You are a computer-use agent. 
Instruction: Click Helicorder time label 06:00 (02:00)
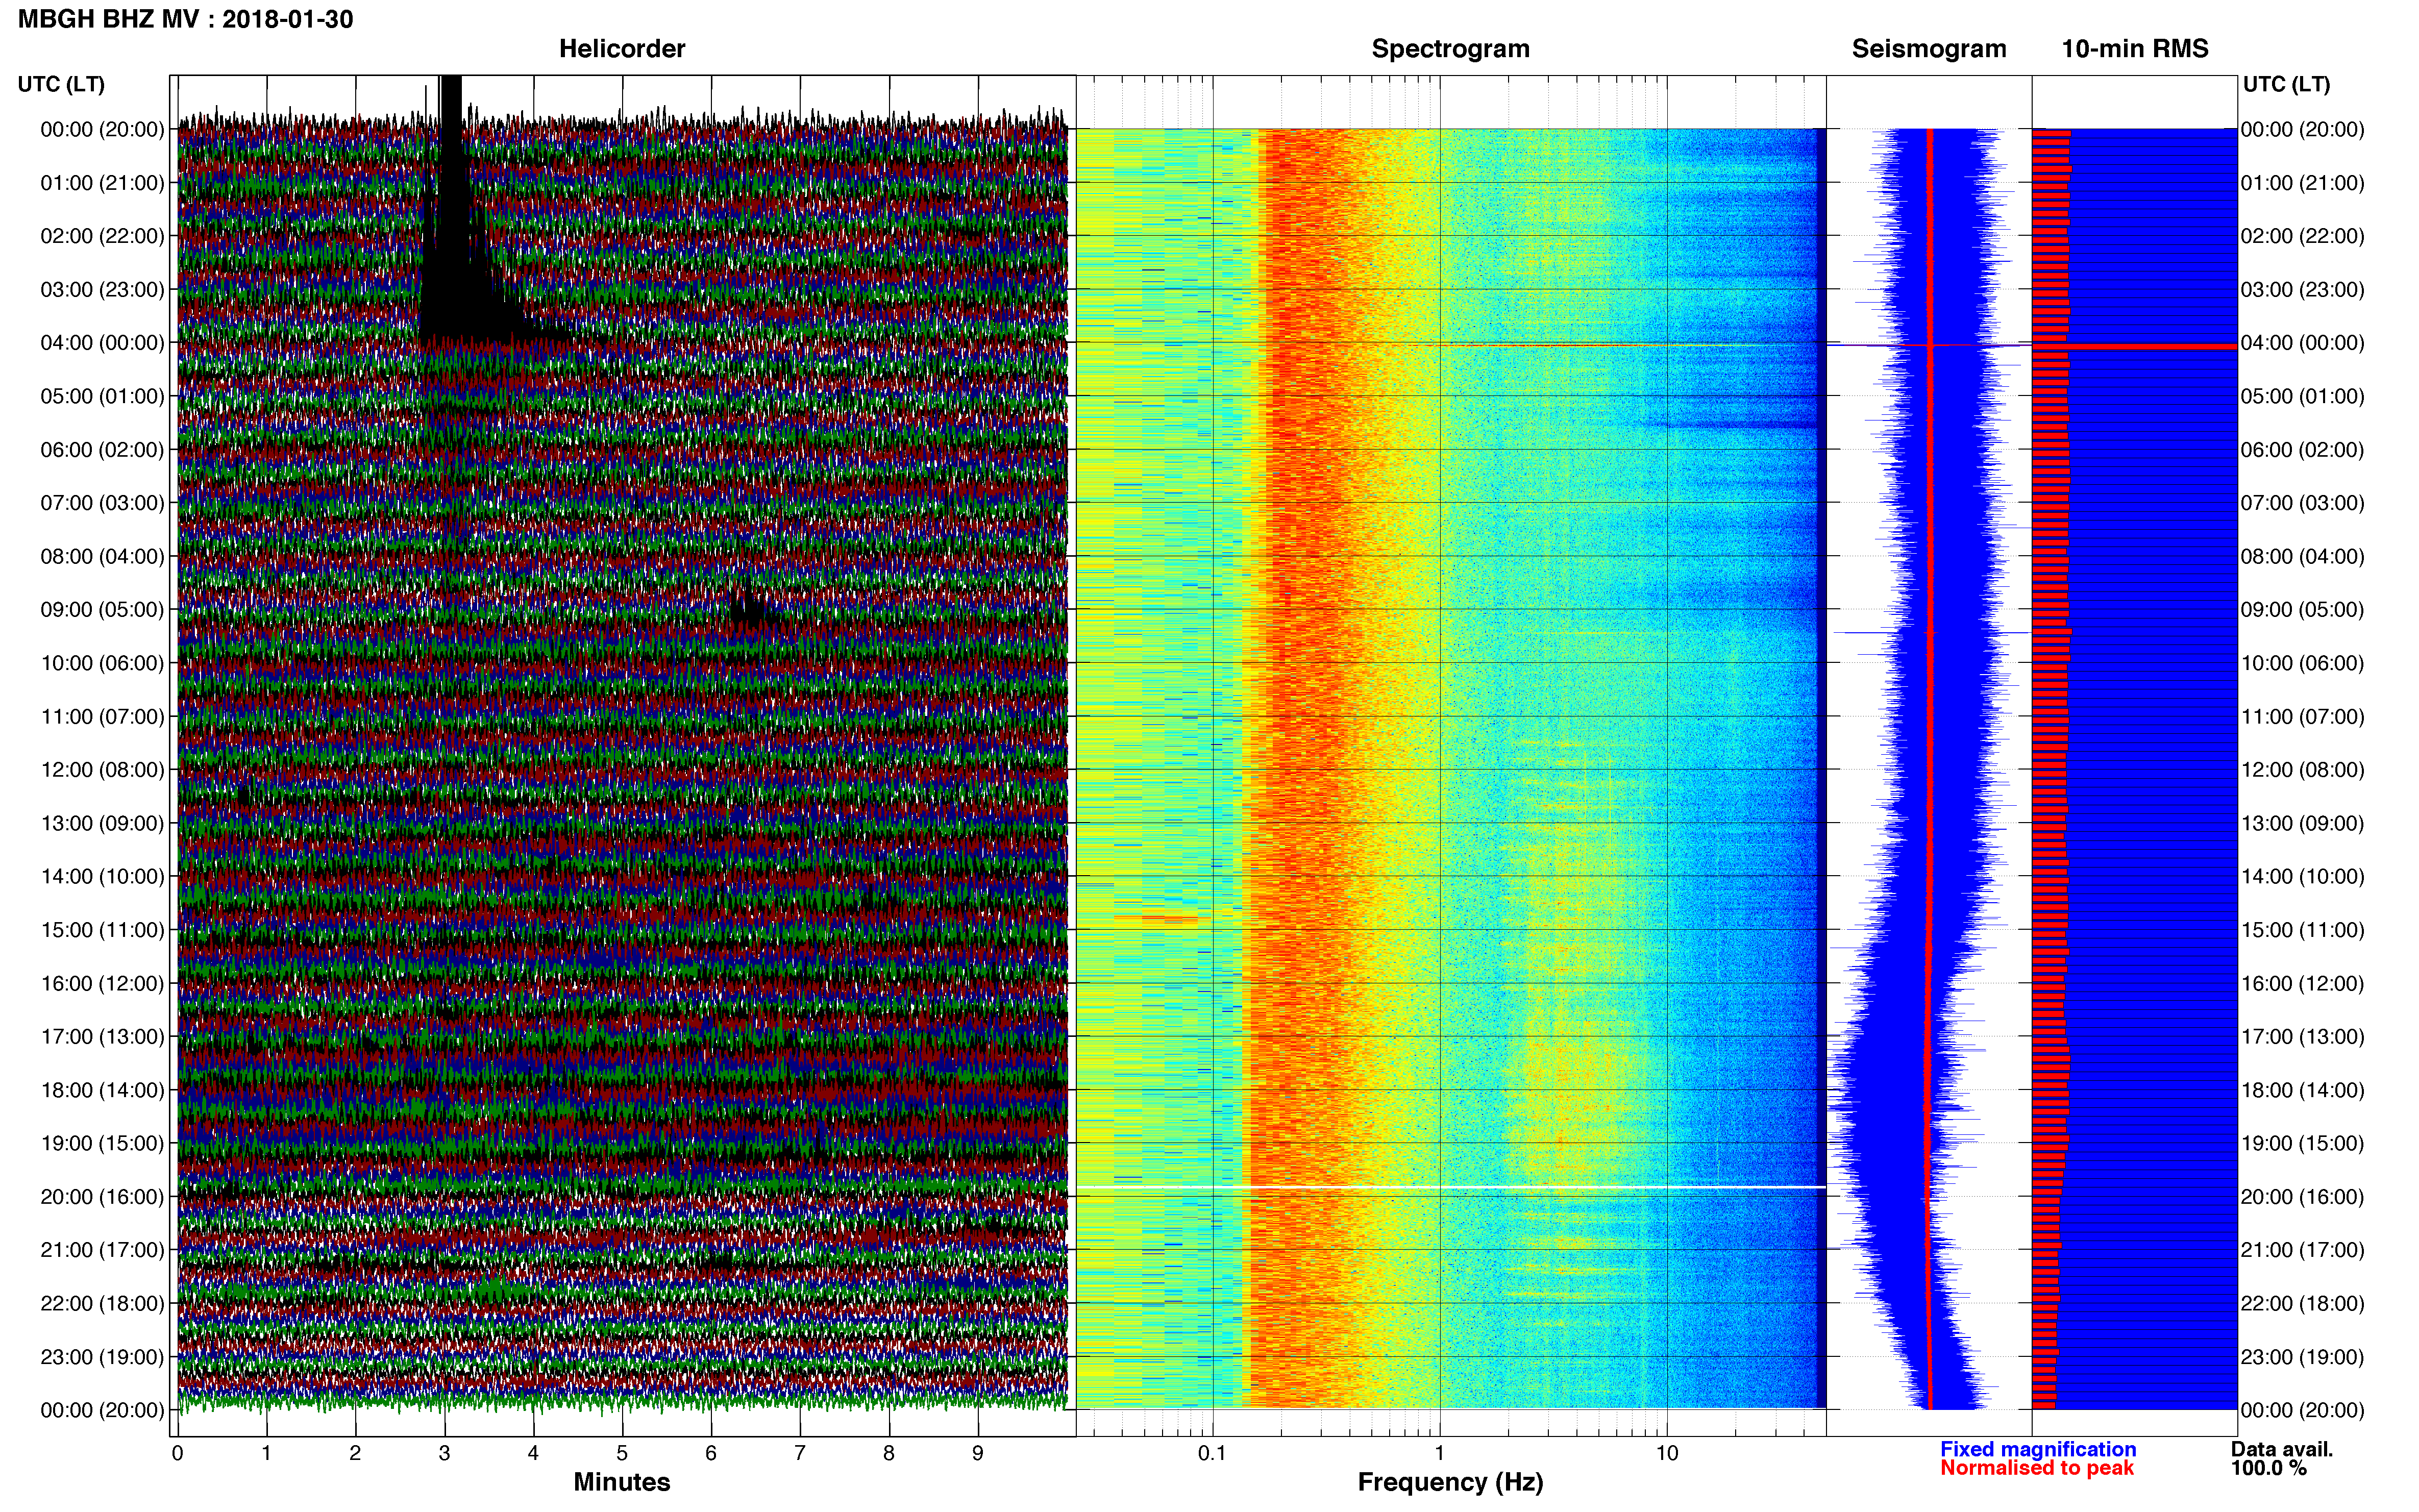[102, 450]
